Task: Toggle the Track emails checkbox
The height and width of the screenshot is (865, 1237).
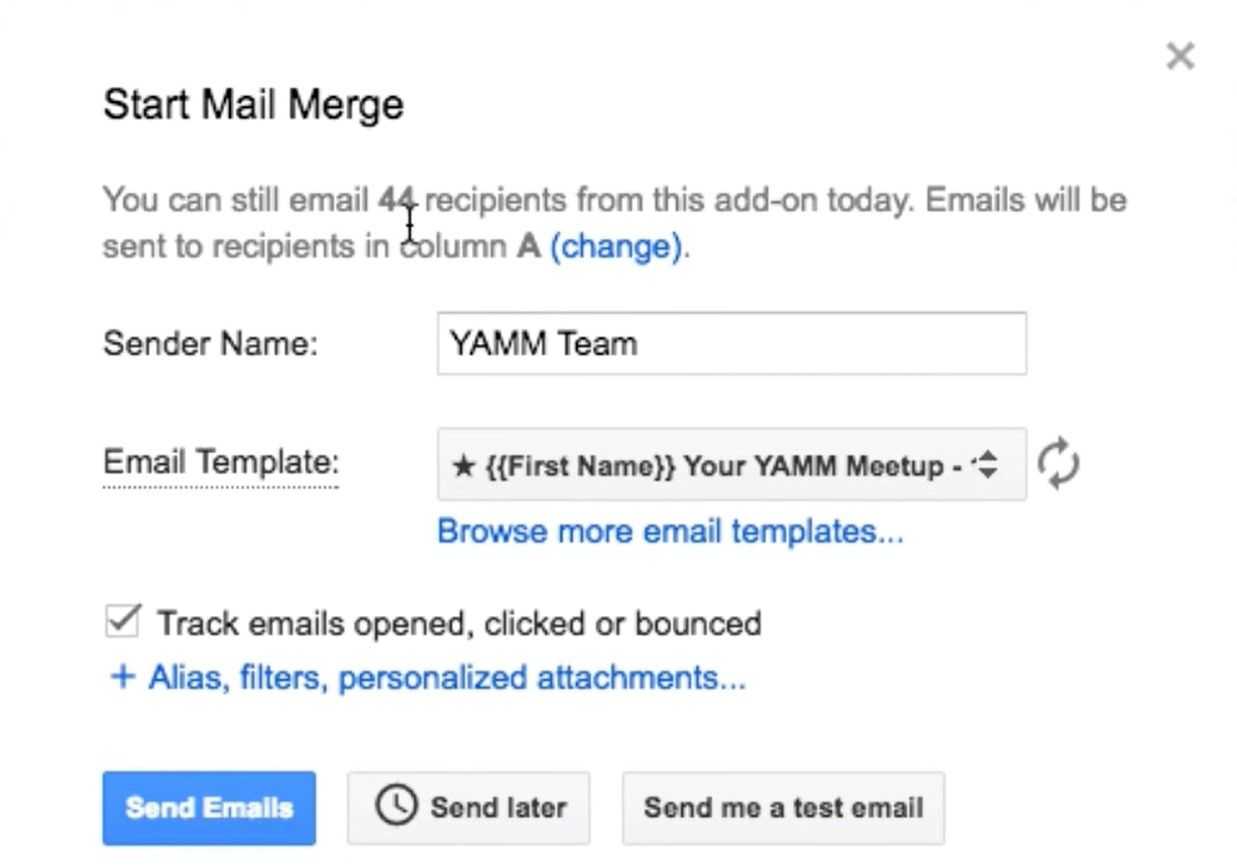Action: tap(122, 621)
